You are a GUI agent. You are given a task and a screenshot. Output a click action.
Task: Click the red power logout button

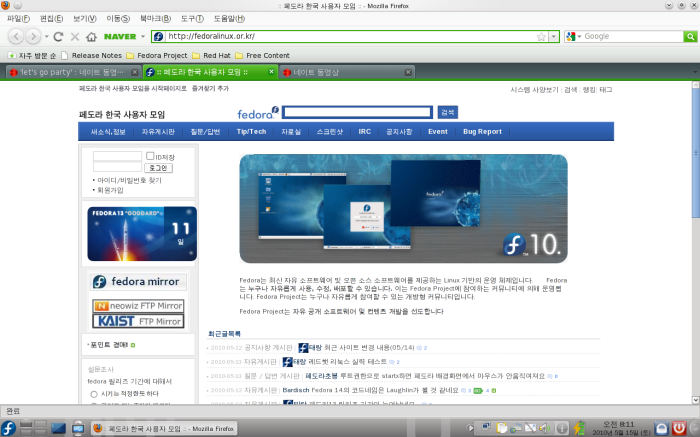pyautogui.click(x=679, y=429)
